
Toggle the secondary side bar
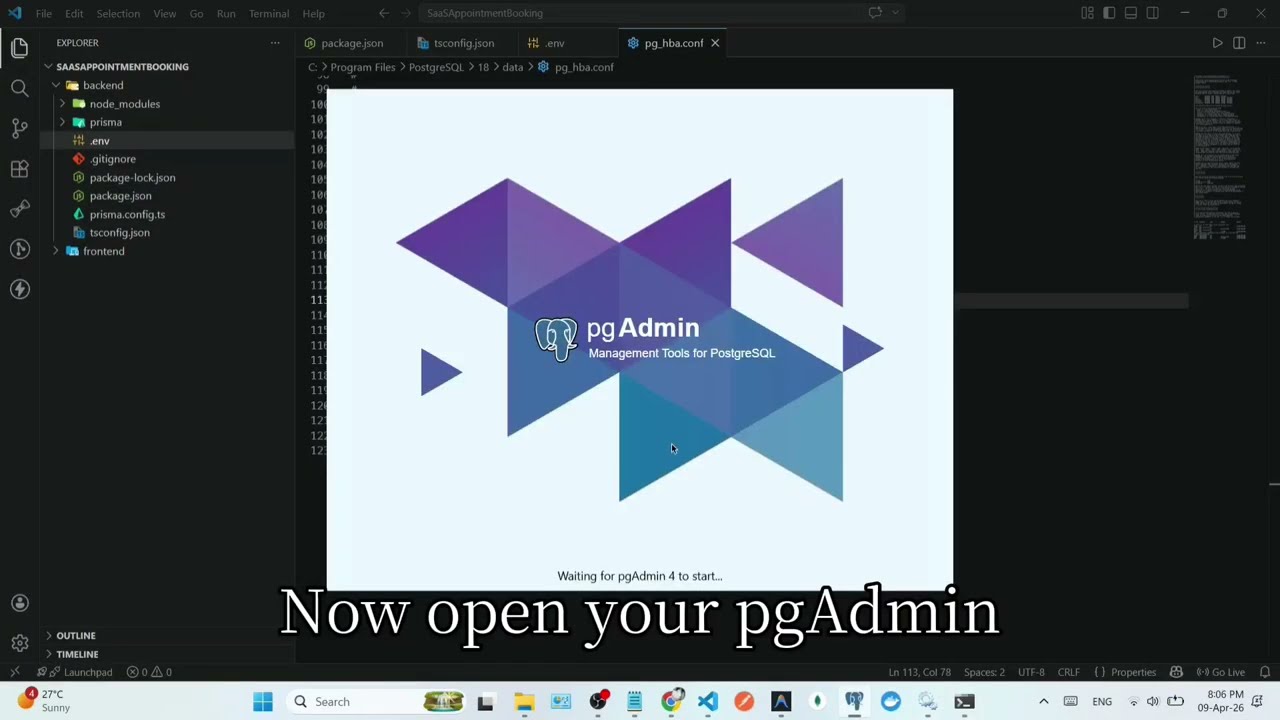1153,13
